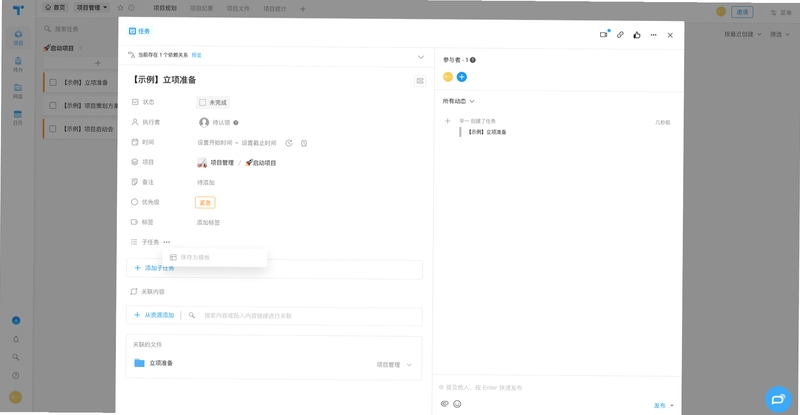Click the search magnifier in the sidebar
800x415 pixels.
tap(16, 357)
